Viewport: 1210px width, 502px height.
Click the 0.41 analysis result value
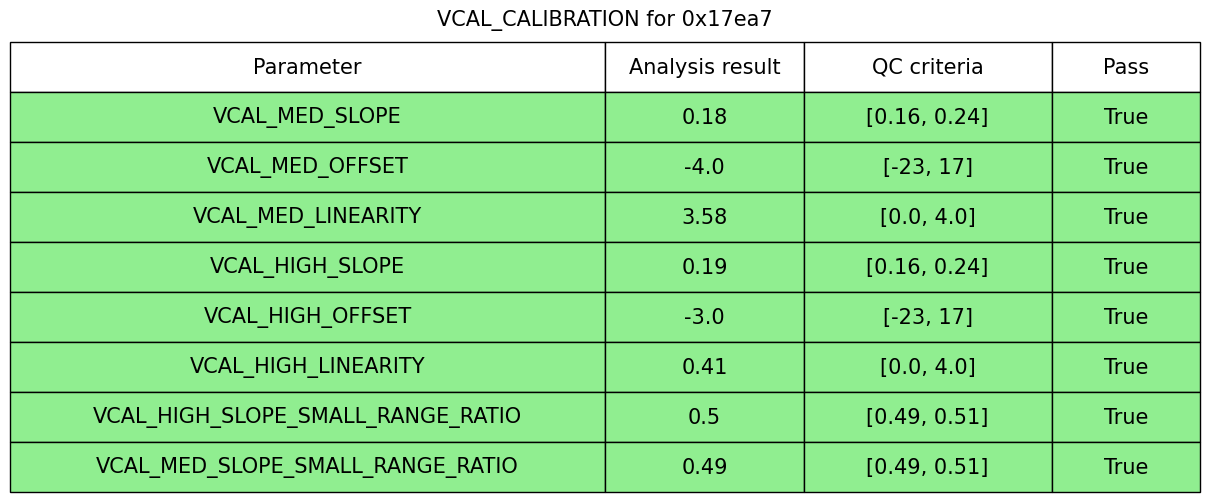(x=704, y=367)
